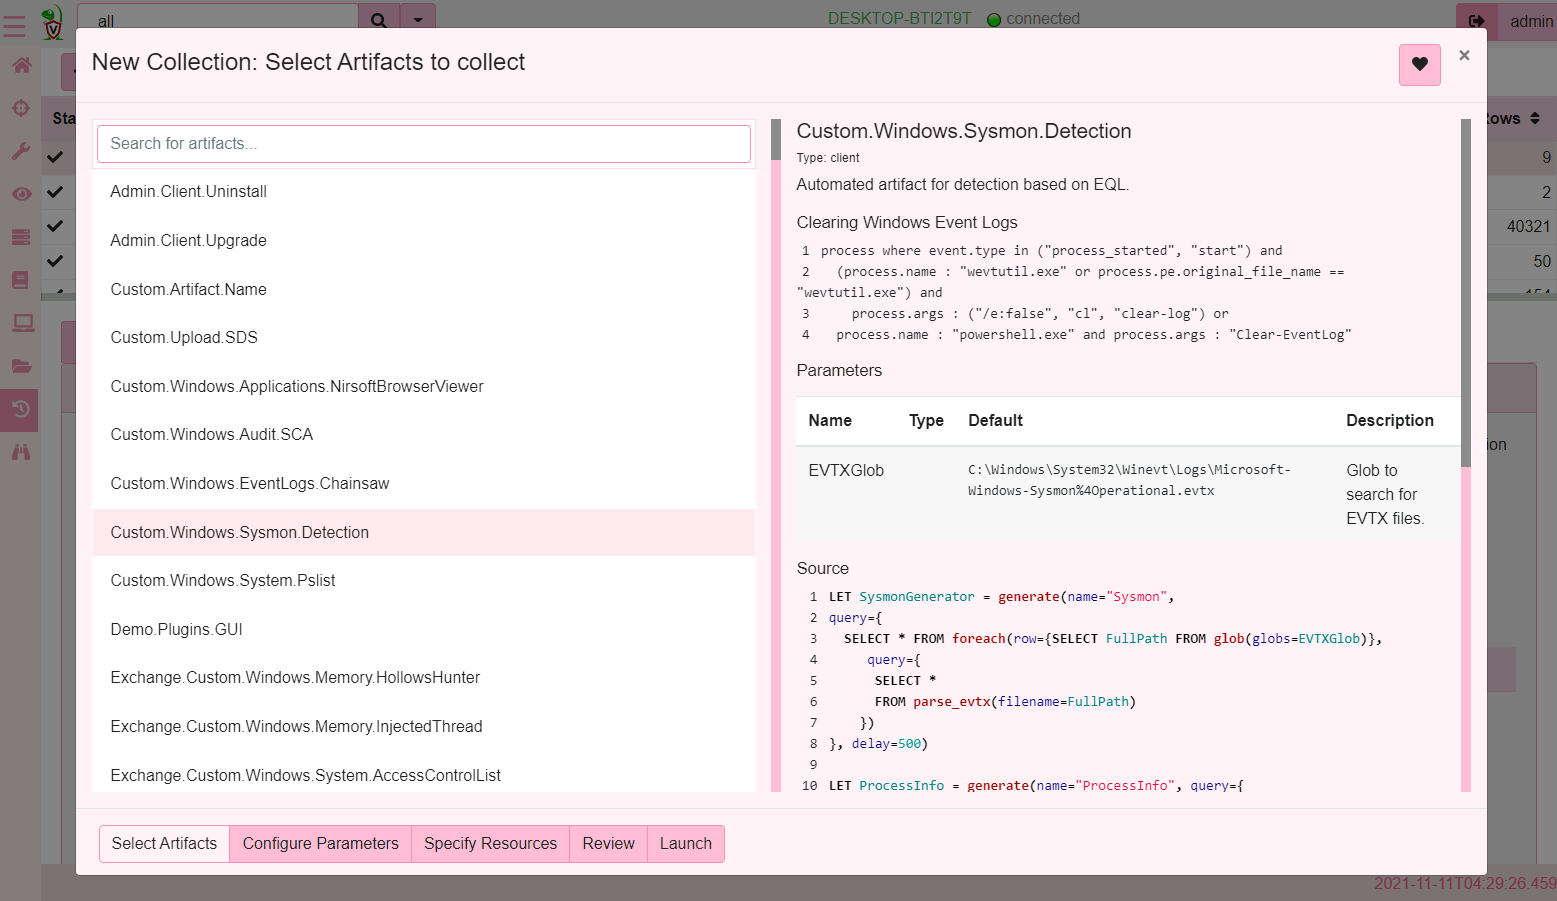Open the Review step
This screenshot has height=901, width=1557.
point(608,844)
